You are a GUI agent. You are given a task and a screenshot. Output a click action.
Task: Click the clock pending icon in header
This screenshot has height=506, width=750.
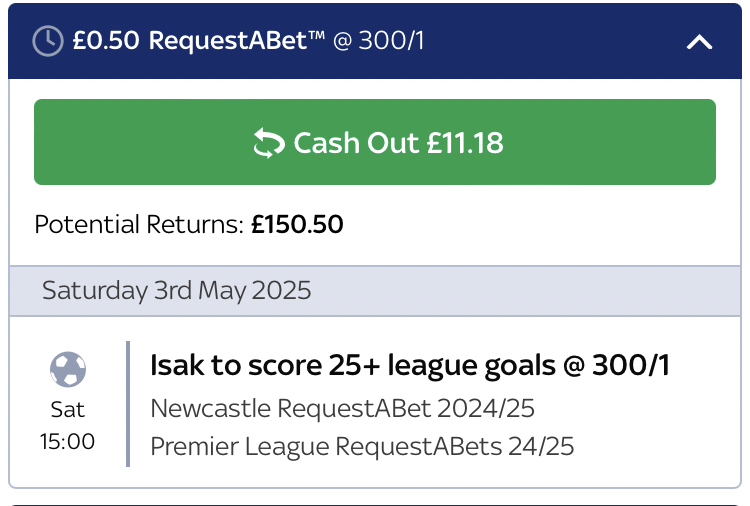pyautogui.click(x=48, y=41)
